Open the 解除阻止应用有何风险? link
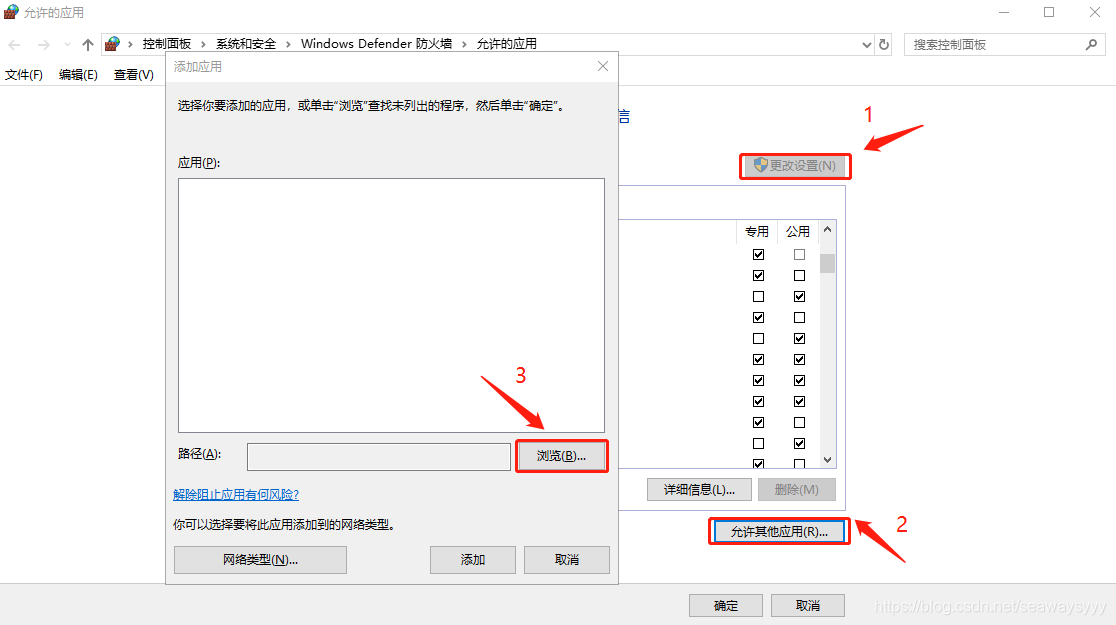Image resolution: width=1116 pixels, height=625 pixels. point(236,494)
